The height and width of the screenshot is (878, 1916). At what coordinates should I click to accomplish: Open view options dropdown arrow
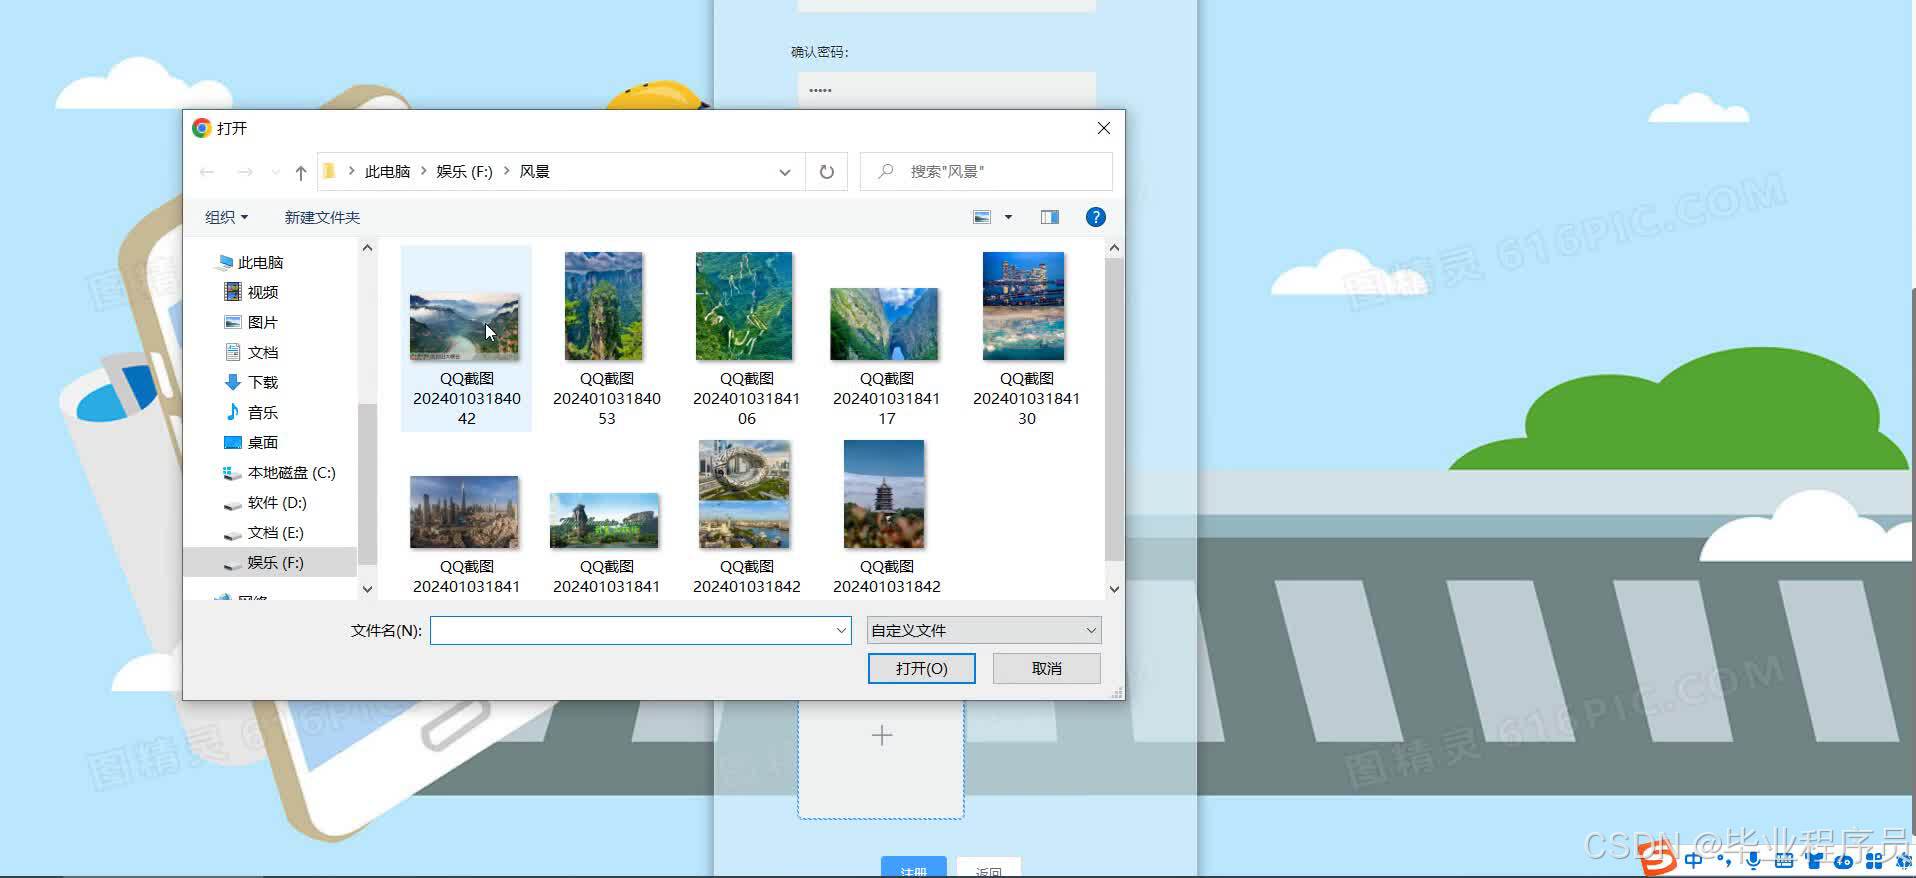[1008, 217]
